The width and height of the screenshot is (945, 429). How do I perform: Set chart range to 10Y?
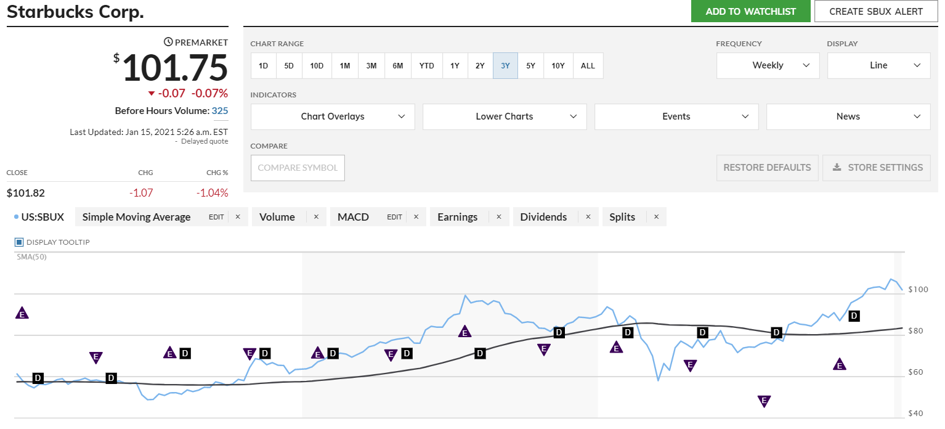tap(558, 66)
